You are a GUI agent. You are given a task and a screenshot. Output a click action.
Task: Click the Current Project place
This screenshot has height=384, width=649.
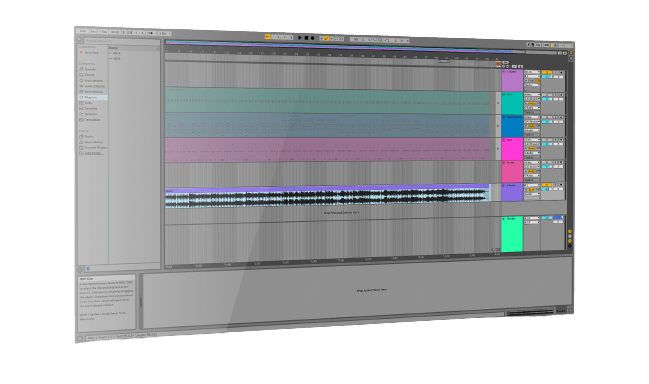pos(95,147)
